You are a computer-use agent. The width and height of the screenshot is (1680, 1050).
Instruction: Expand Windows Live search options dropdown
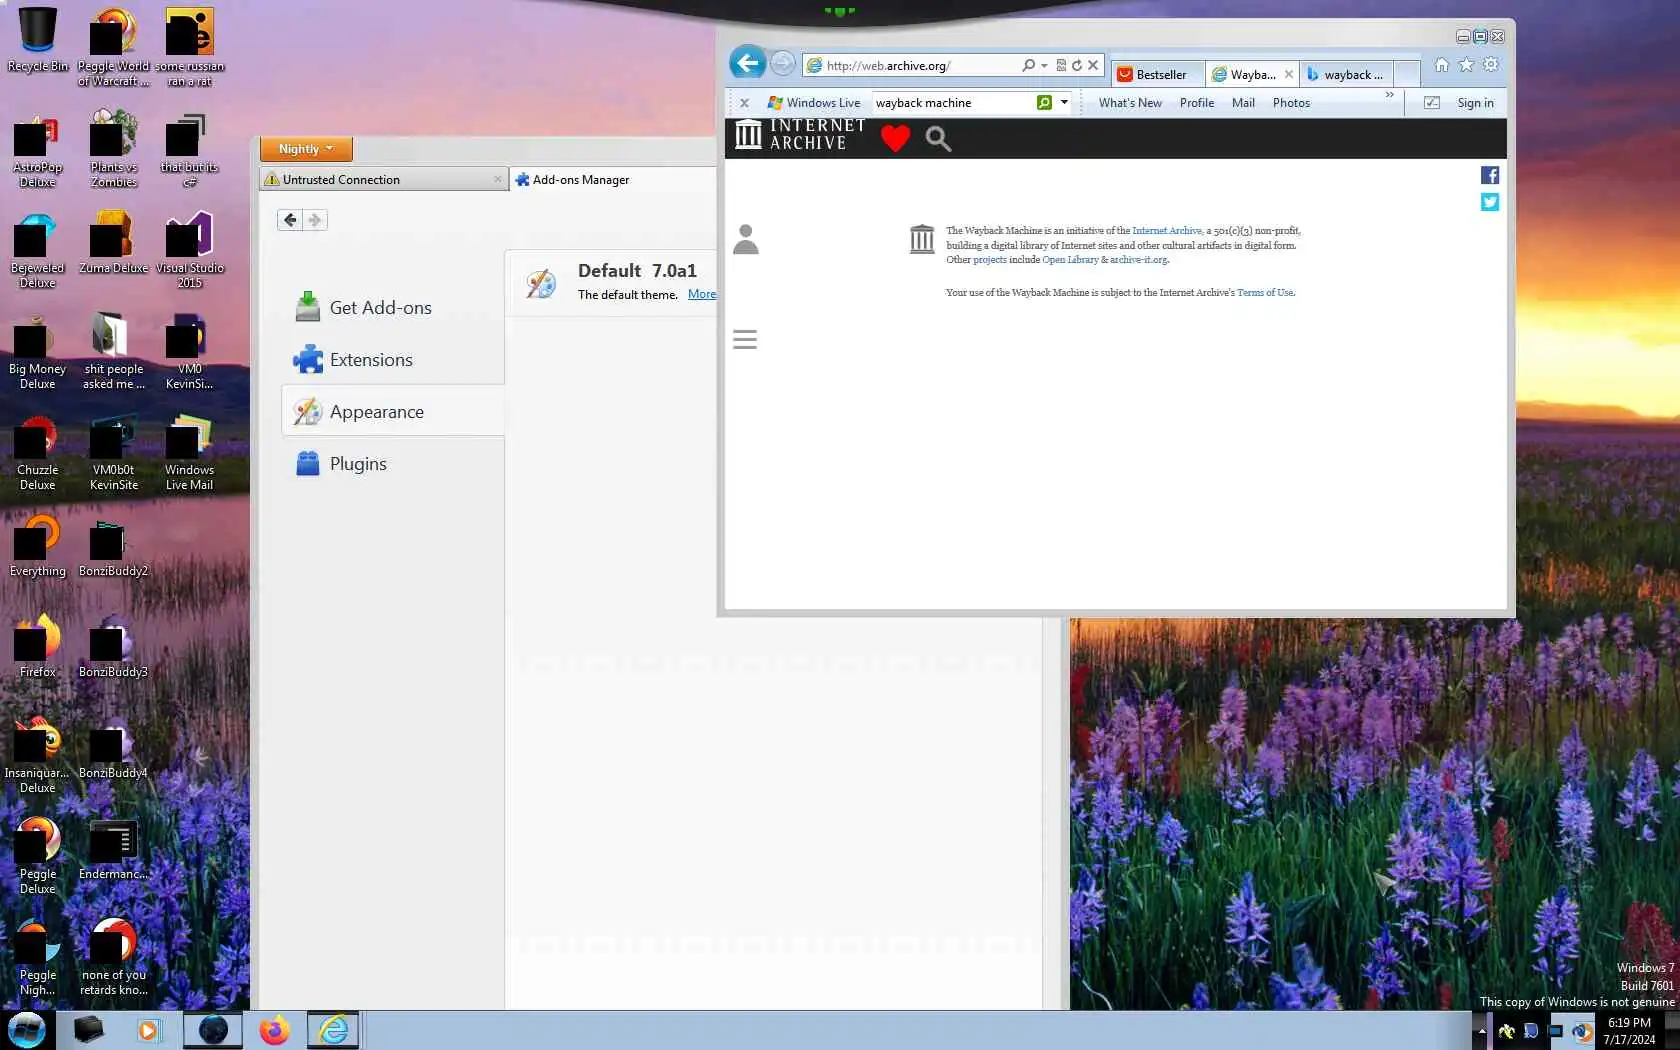(1064, 102)
